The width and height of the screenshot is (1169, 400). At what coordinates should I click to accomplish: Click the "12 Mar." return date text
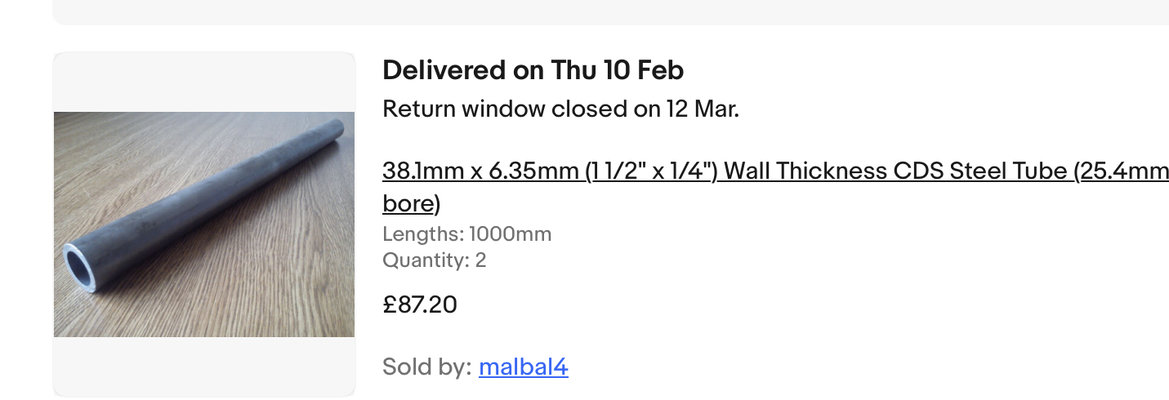click(x=702, y=109)
